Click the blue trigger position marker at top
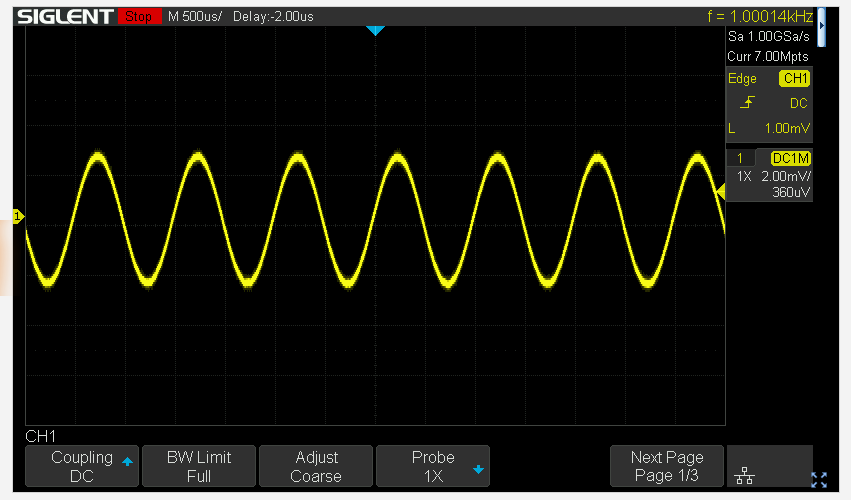Image resolution: width=851 pixels, height=500 pixels. (x=375, y=31)
